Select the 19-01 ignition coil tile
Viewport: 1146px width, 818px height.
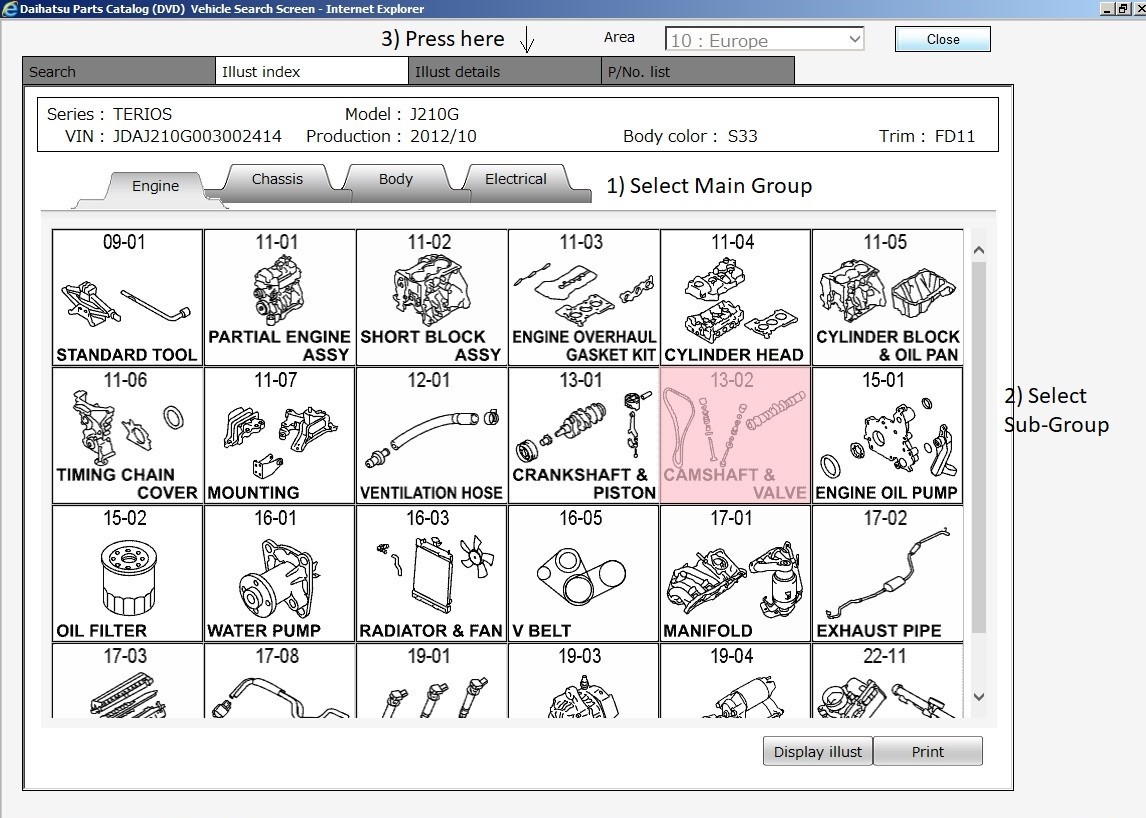(431, 681)
